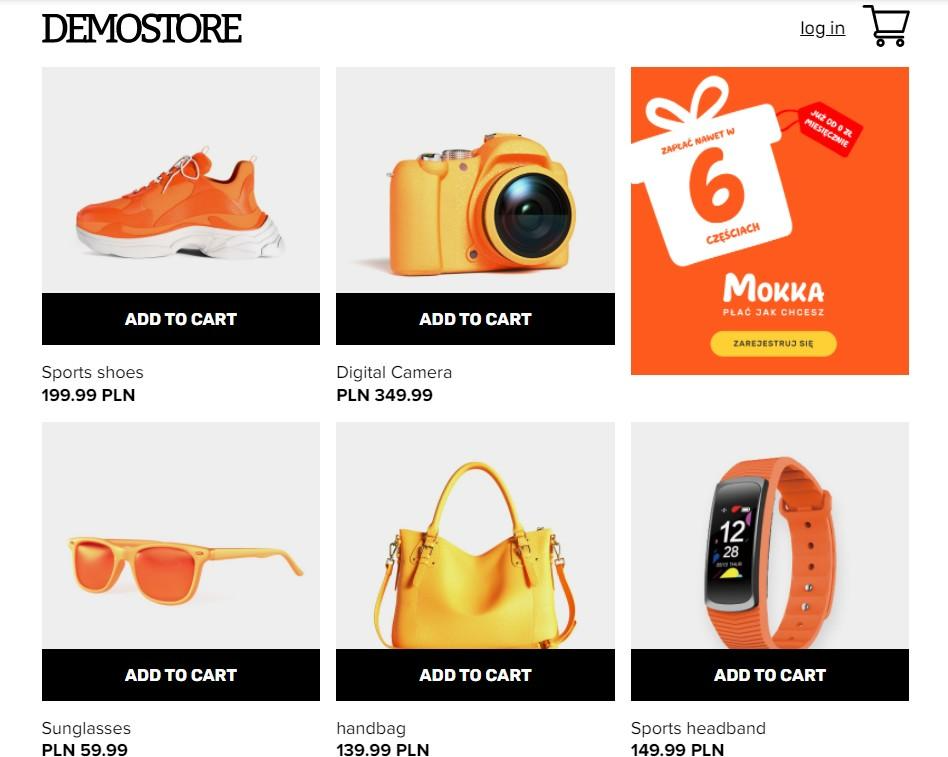Screen dimensions: 948x757
Task: Click the Zarejestruj się button in Mokka ad
Action: click(x=773, y=343)
